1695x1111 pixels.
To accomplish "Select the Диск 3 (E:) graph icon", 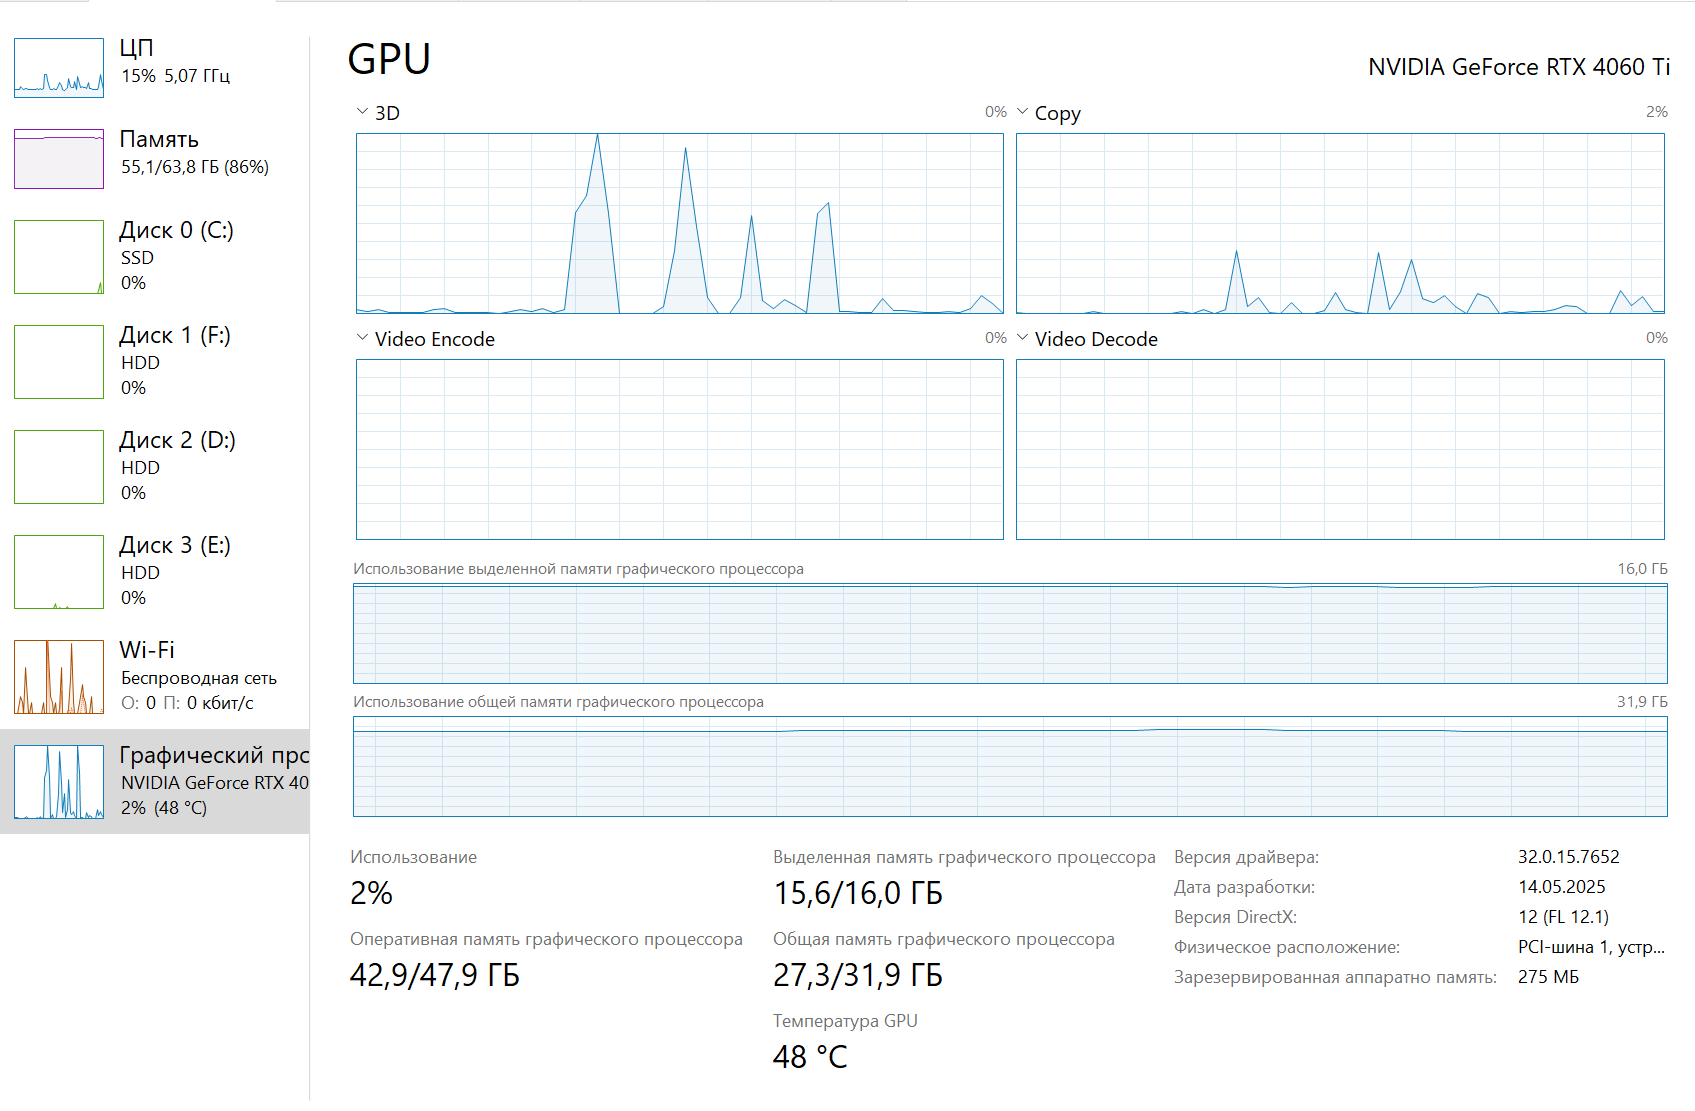I will (59, 572).
